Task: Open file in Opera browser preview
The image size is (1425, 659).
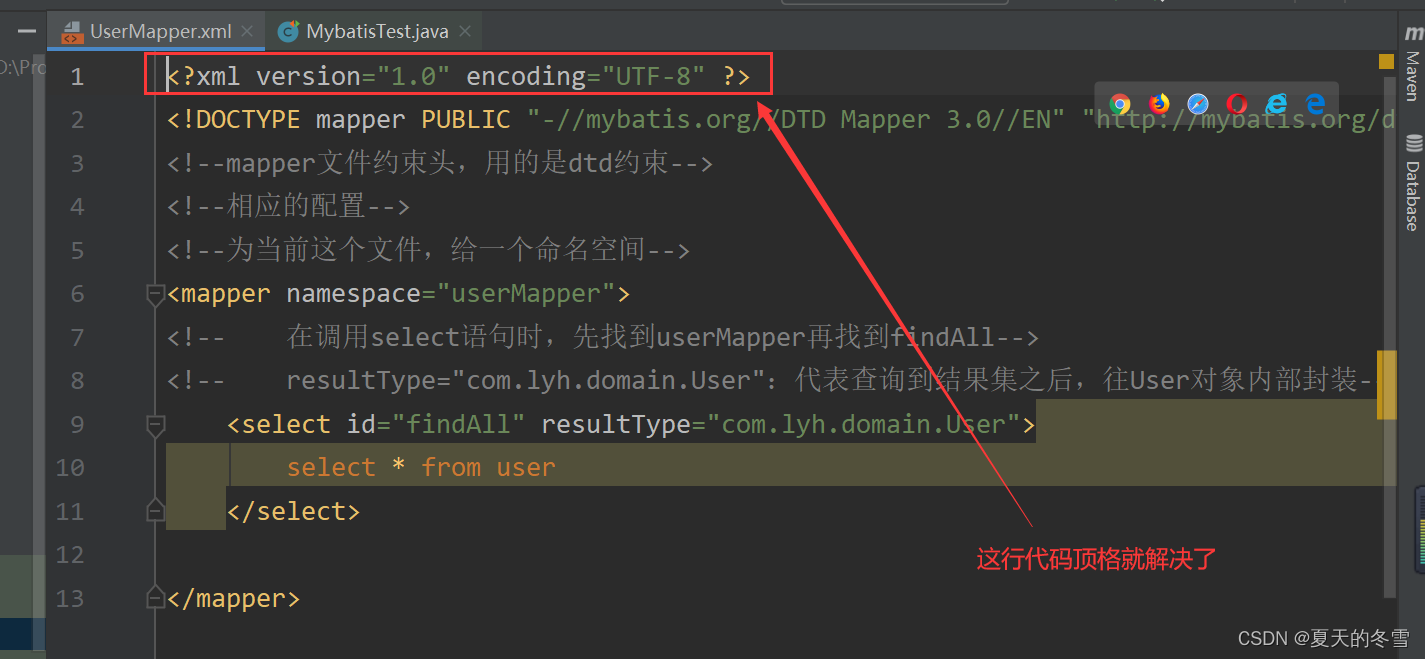Action: (x=1237, y=103)
